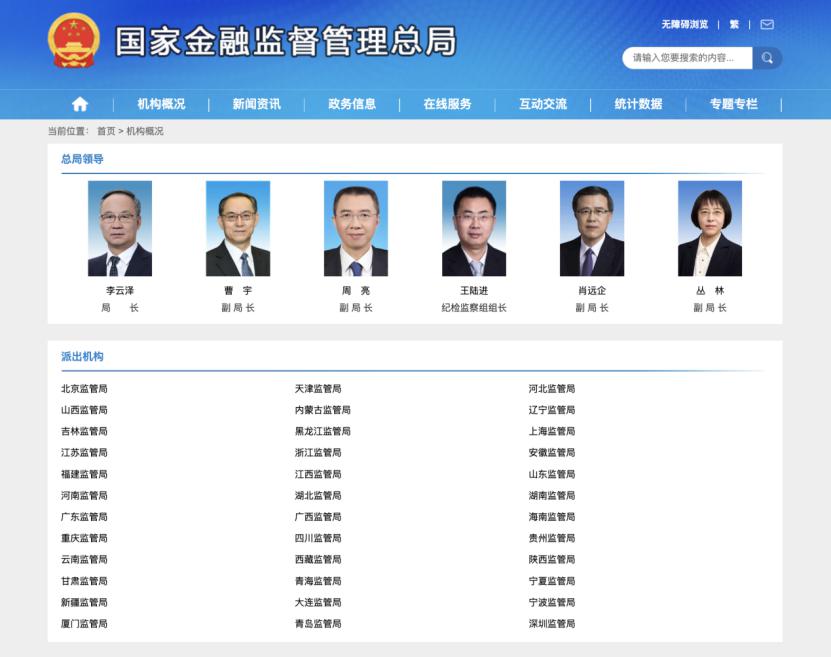The height and width of the screenshot is (657, 831).
Task: Open 青海监管局 link
Action: point(318,581)
